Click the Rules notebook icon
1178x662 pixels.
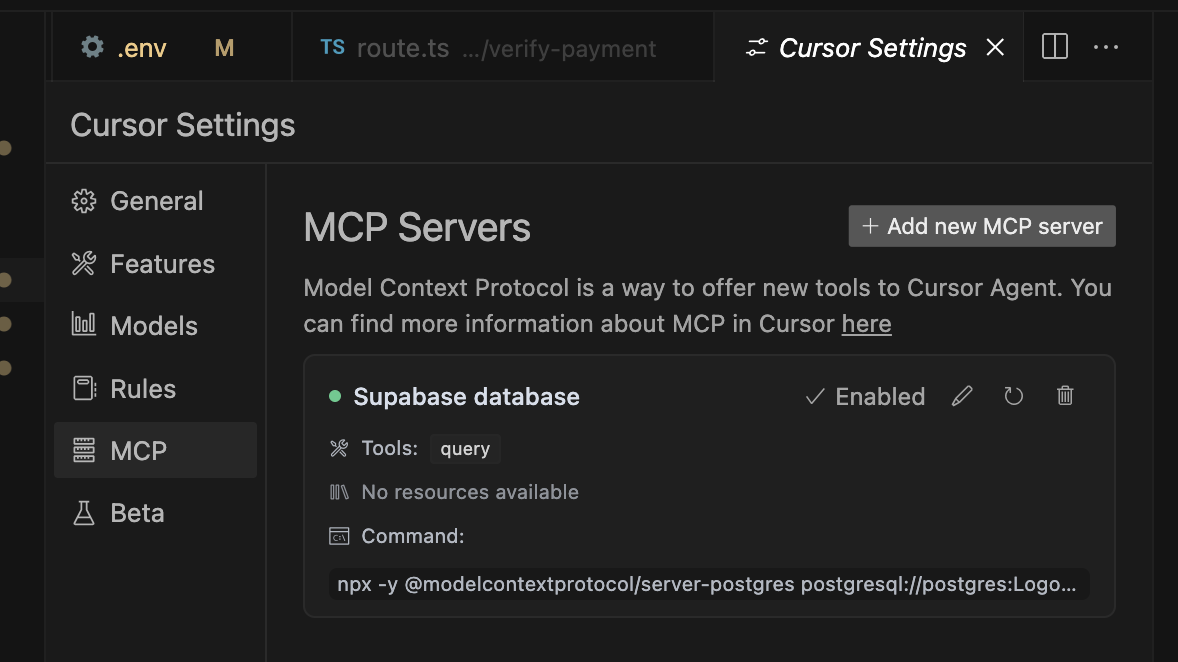[84, 388]
